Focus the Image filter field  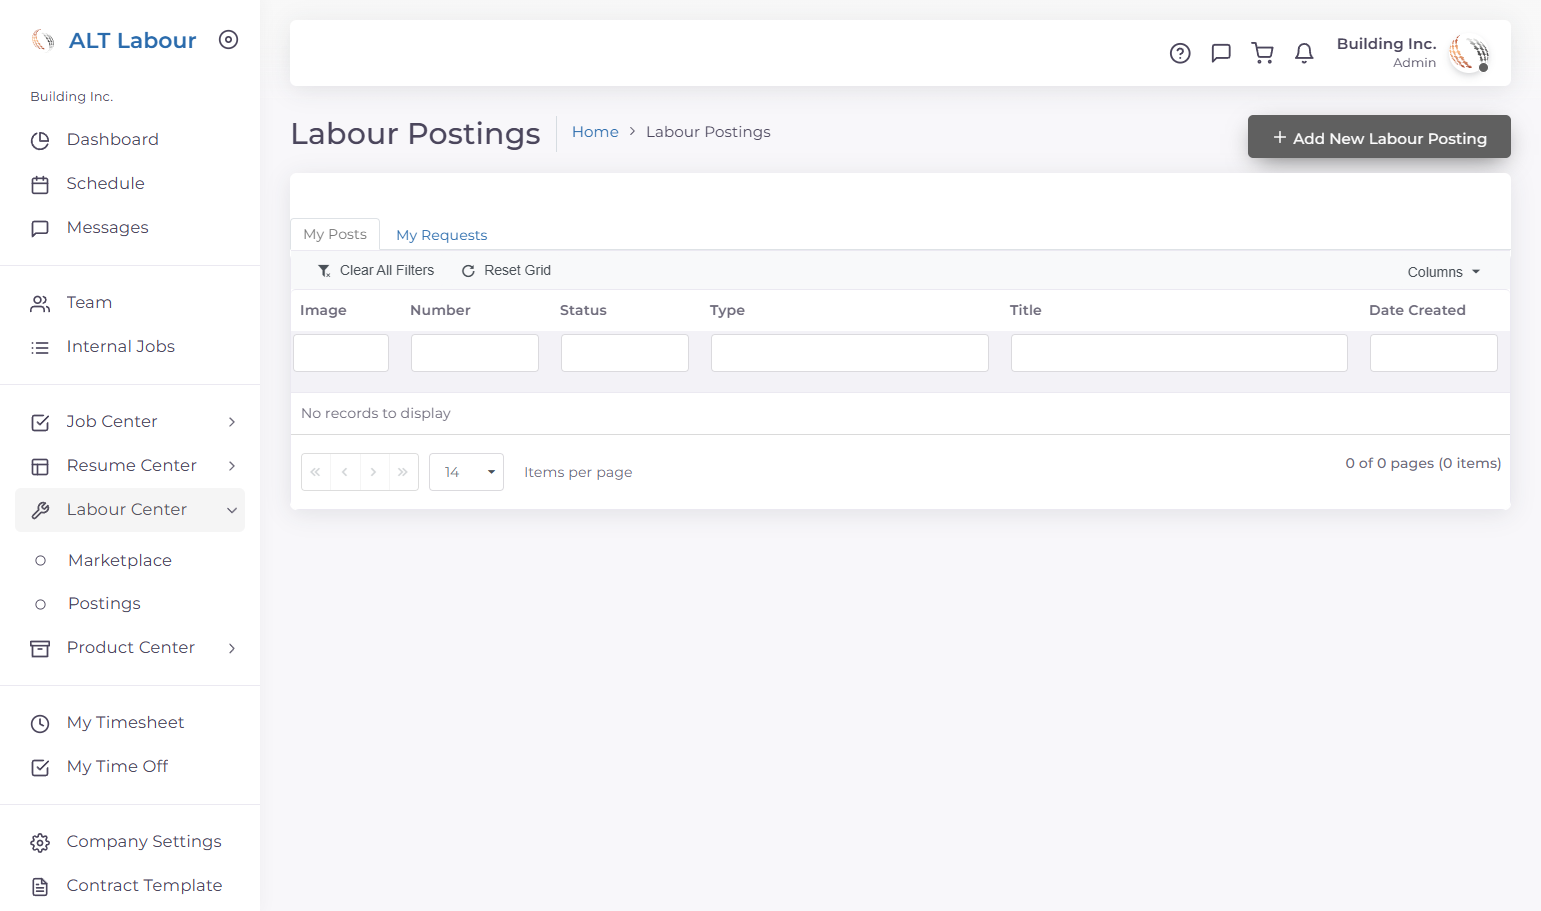pos(341,353)
